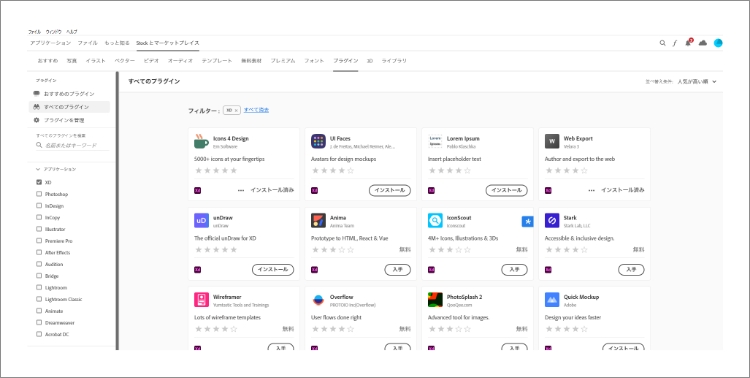The image size is (750, 378).
Task: Click the PhotoSplash 2 plugin icon
Action: [x=435, y=300]
